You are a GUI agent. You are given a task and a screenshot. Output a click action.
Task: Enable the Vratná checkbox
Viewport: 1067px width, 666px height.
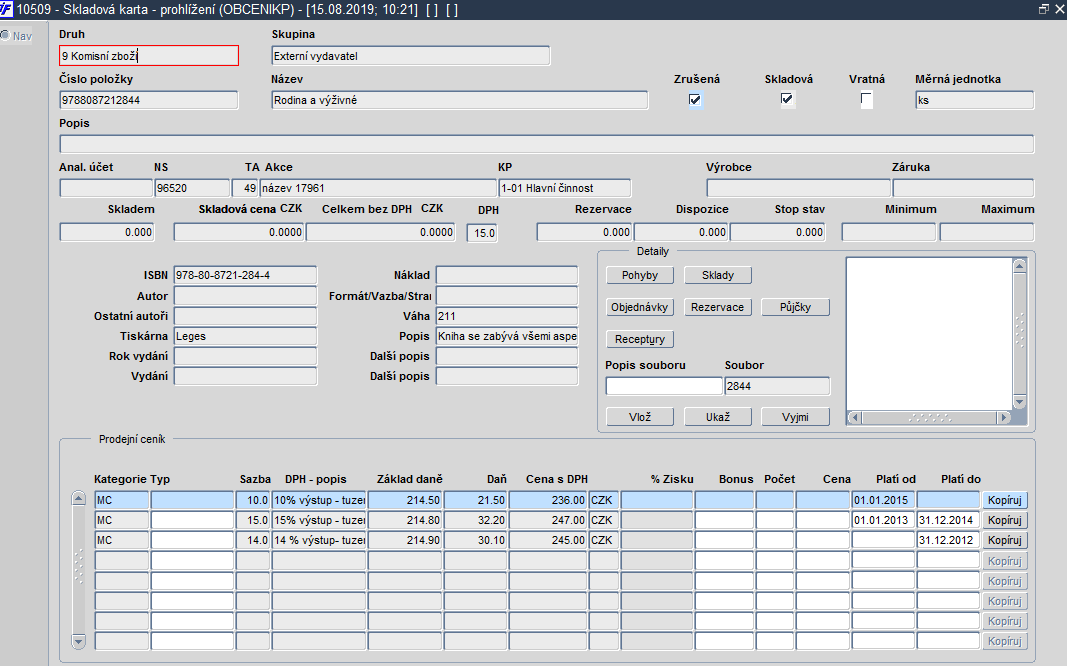tap(866, 99)
